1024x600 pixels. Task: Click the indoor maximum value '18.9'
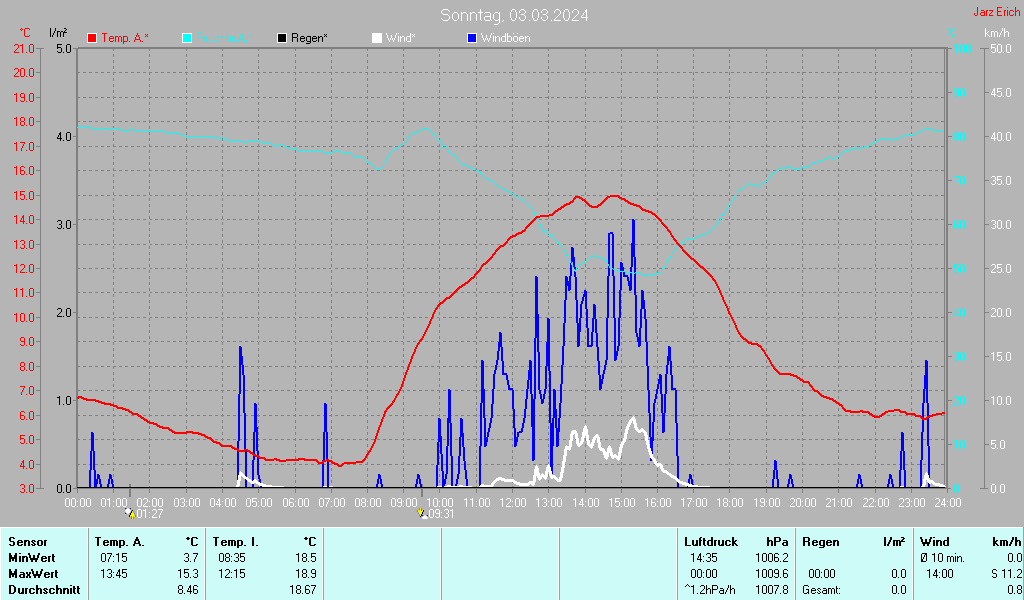coord(306,574)
